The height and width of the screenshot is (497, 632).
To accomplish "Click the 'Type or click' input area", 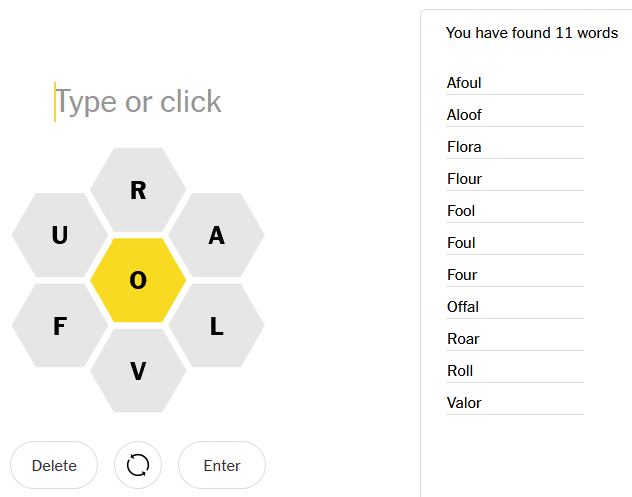I will 138,102.
